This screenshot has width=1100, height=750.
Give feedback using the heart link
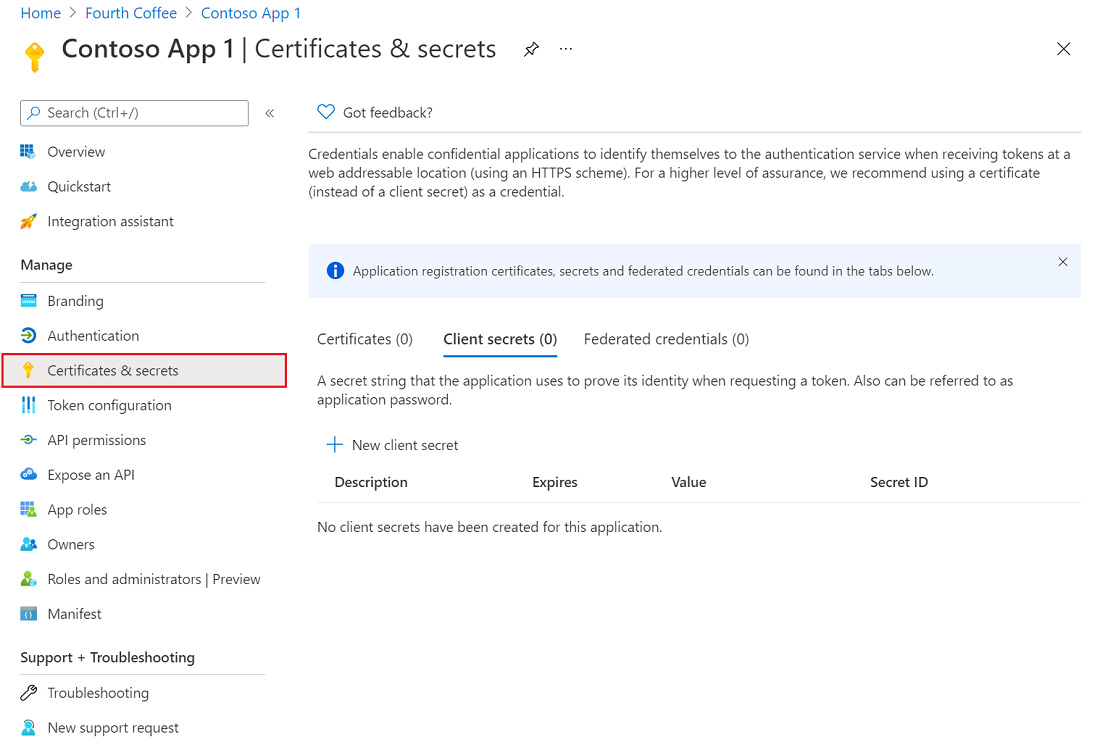pyautogui.click(x=375, y=112)
